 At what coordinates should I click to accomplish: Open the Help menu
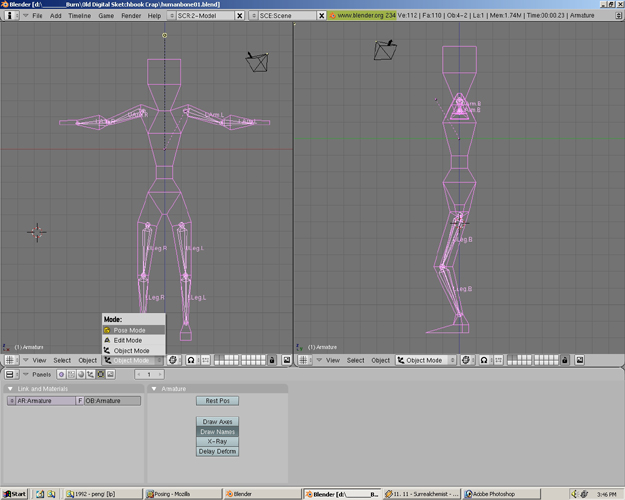coord(154,16)
